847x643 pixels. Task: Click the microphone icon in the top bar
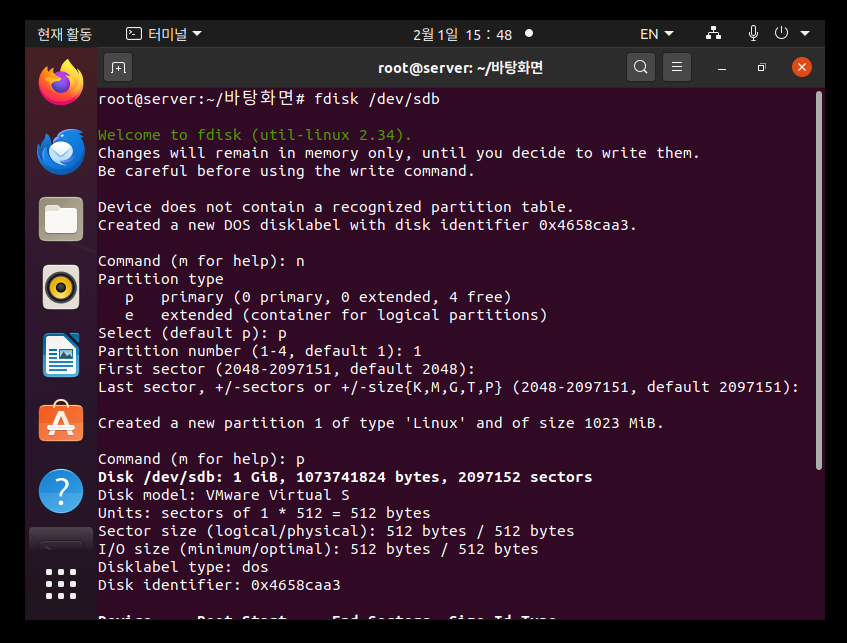click(753, 32)
